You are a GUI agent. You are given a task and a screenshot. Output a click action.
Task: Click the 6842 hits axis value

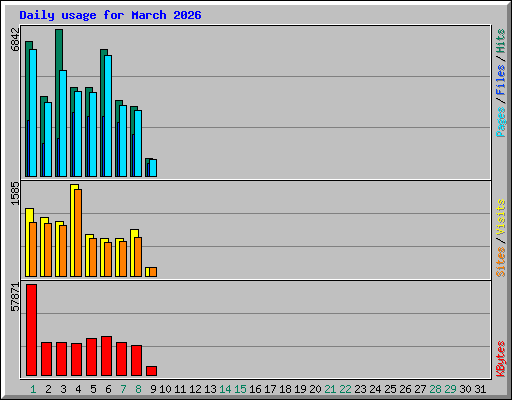(15, 39)
